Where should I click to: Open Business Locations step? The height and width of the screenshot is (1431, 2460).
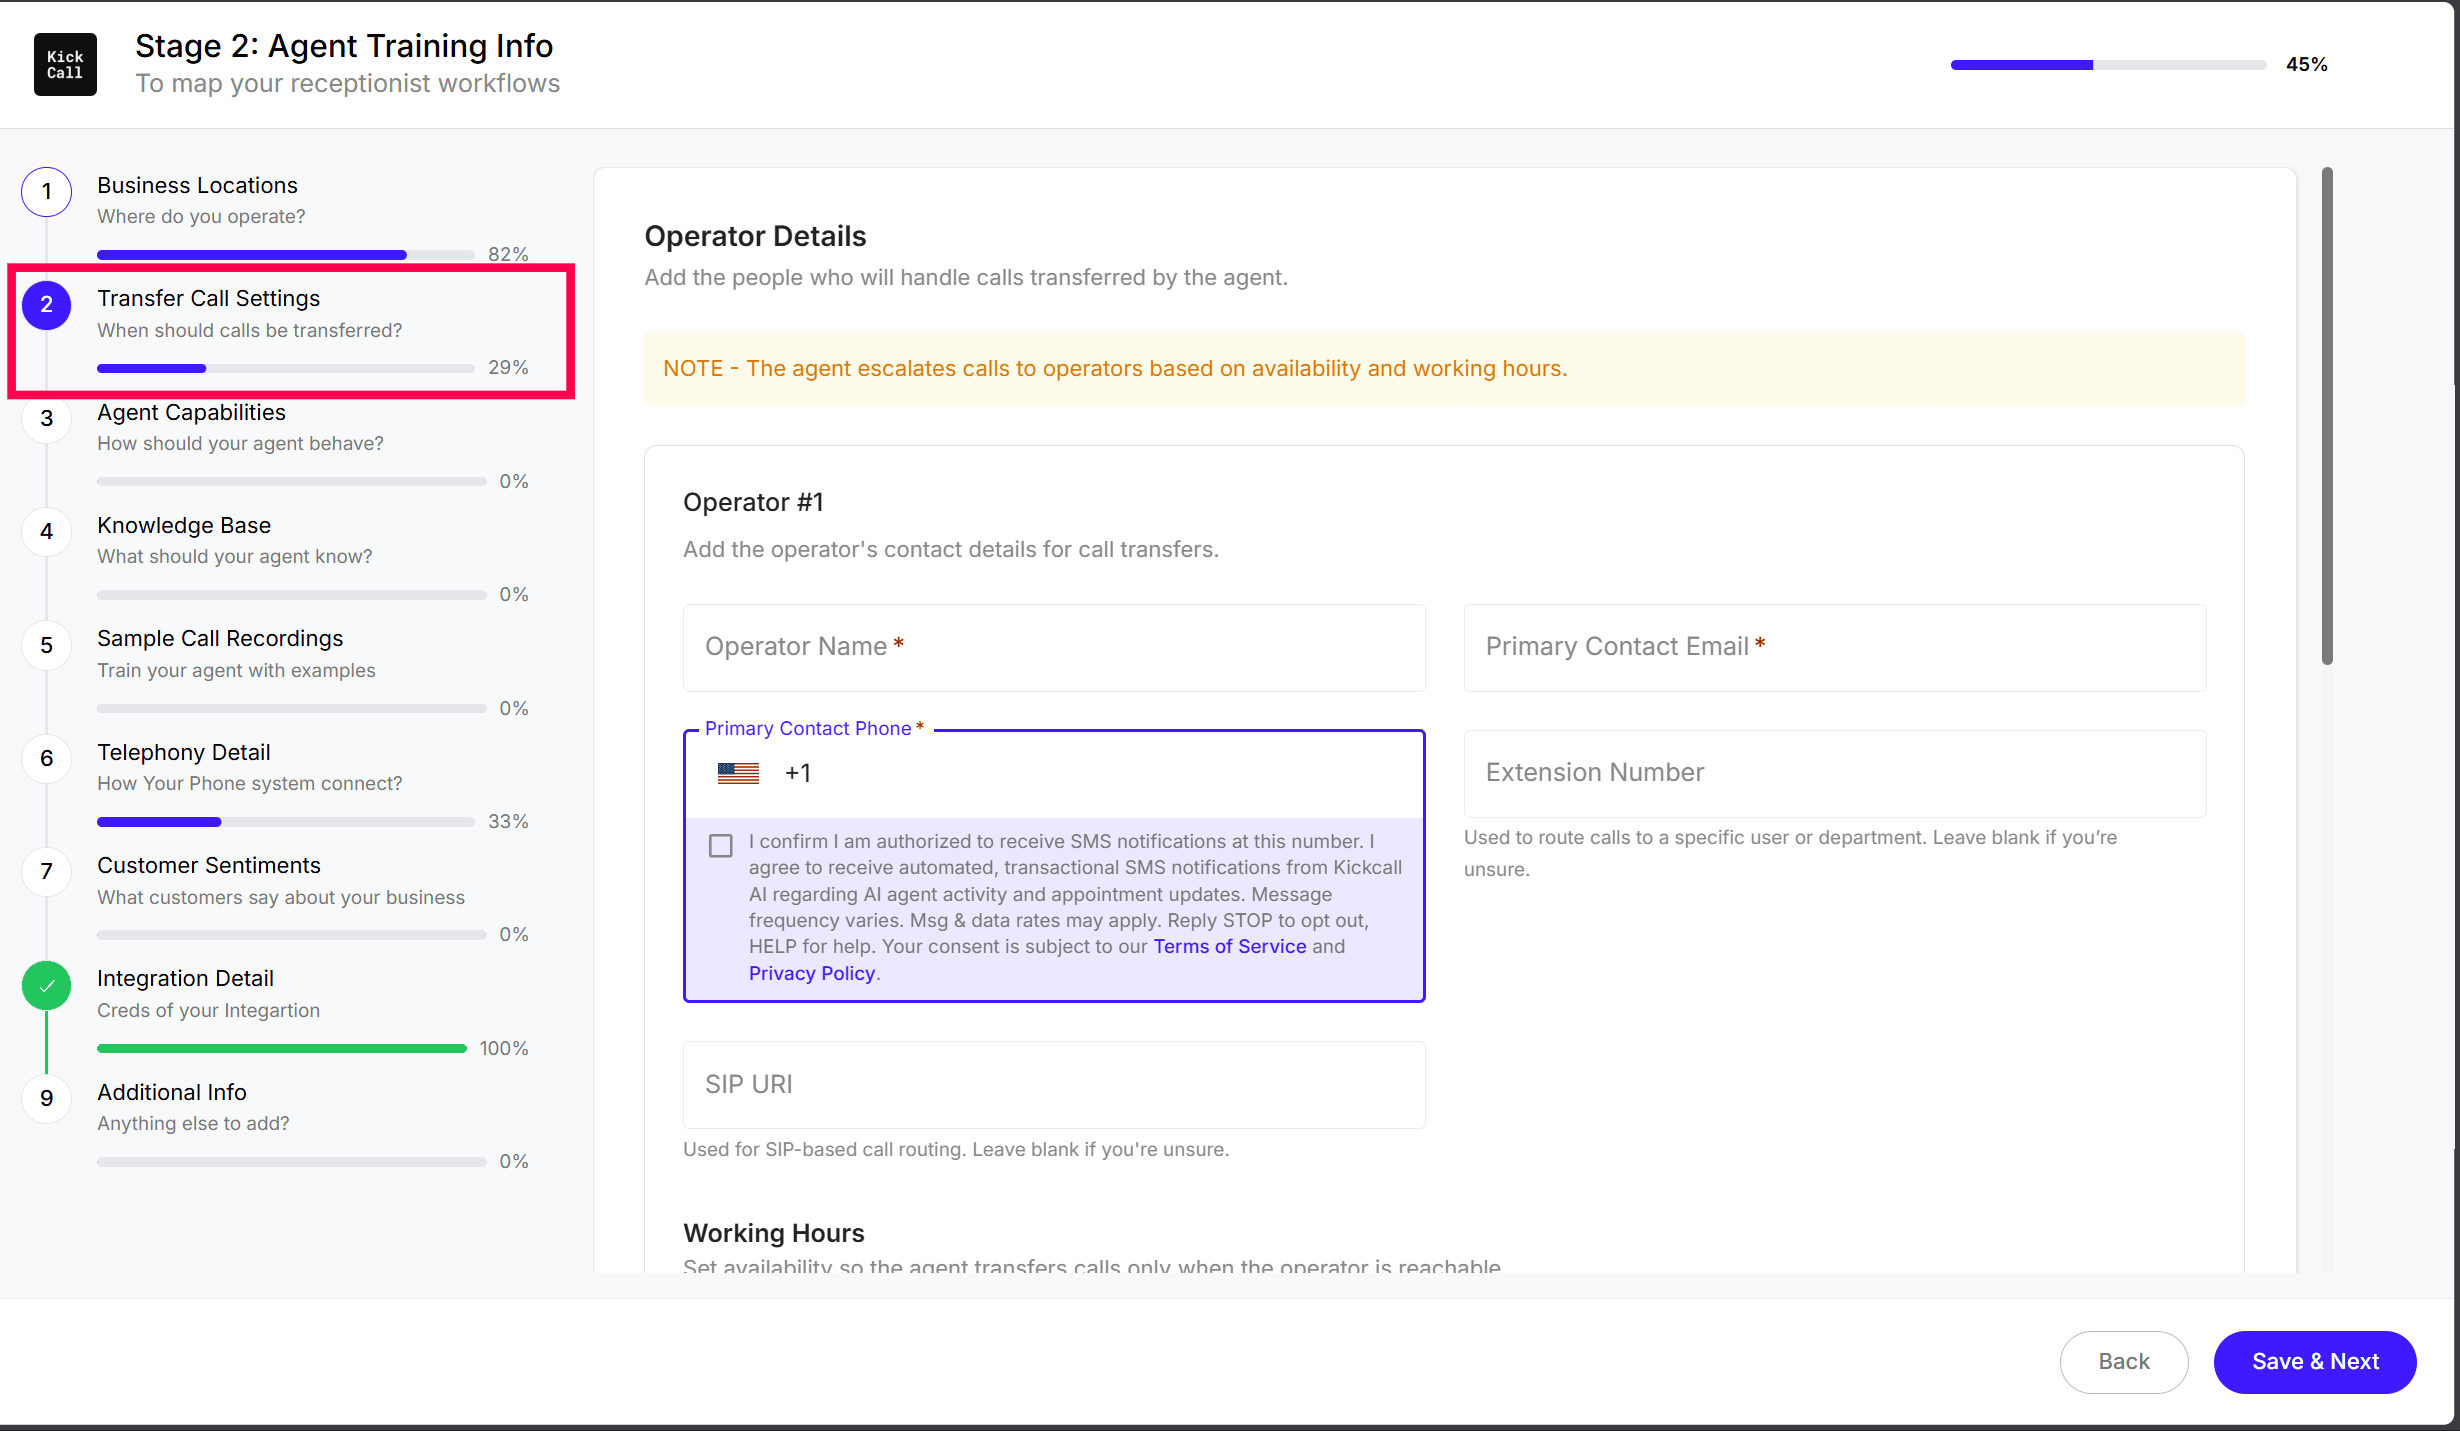click(197, 185)
